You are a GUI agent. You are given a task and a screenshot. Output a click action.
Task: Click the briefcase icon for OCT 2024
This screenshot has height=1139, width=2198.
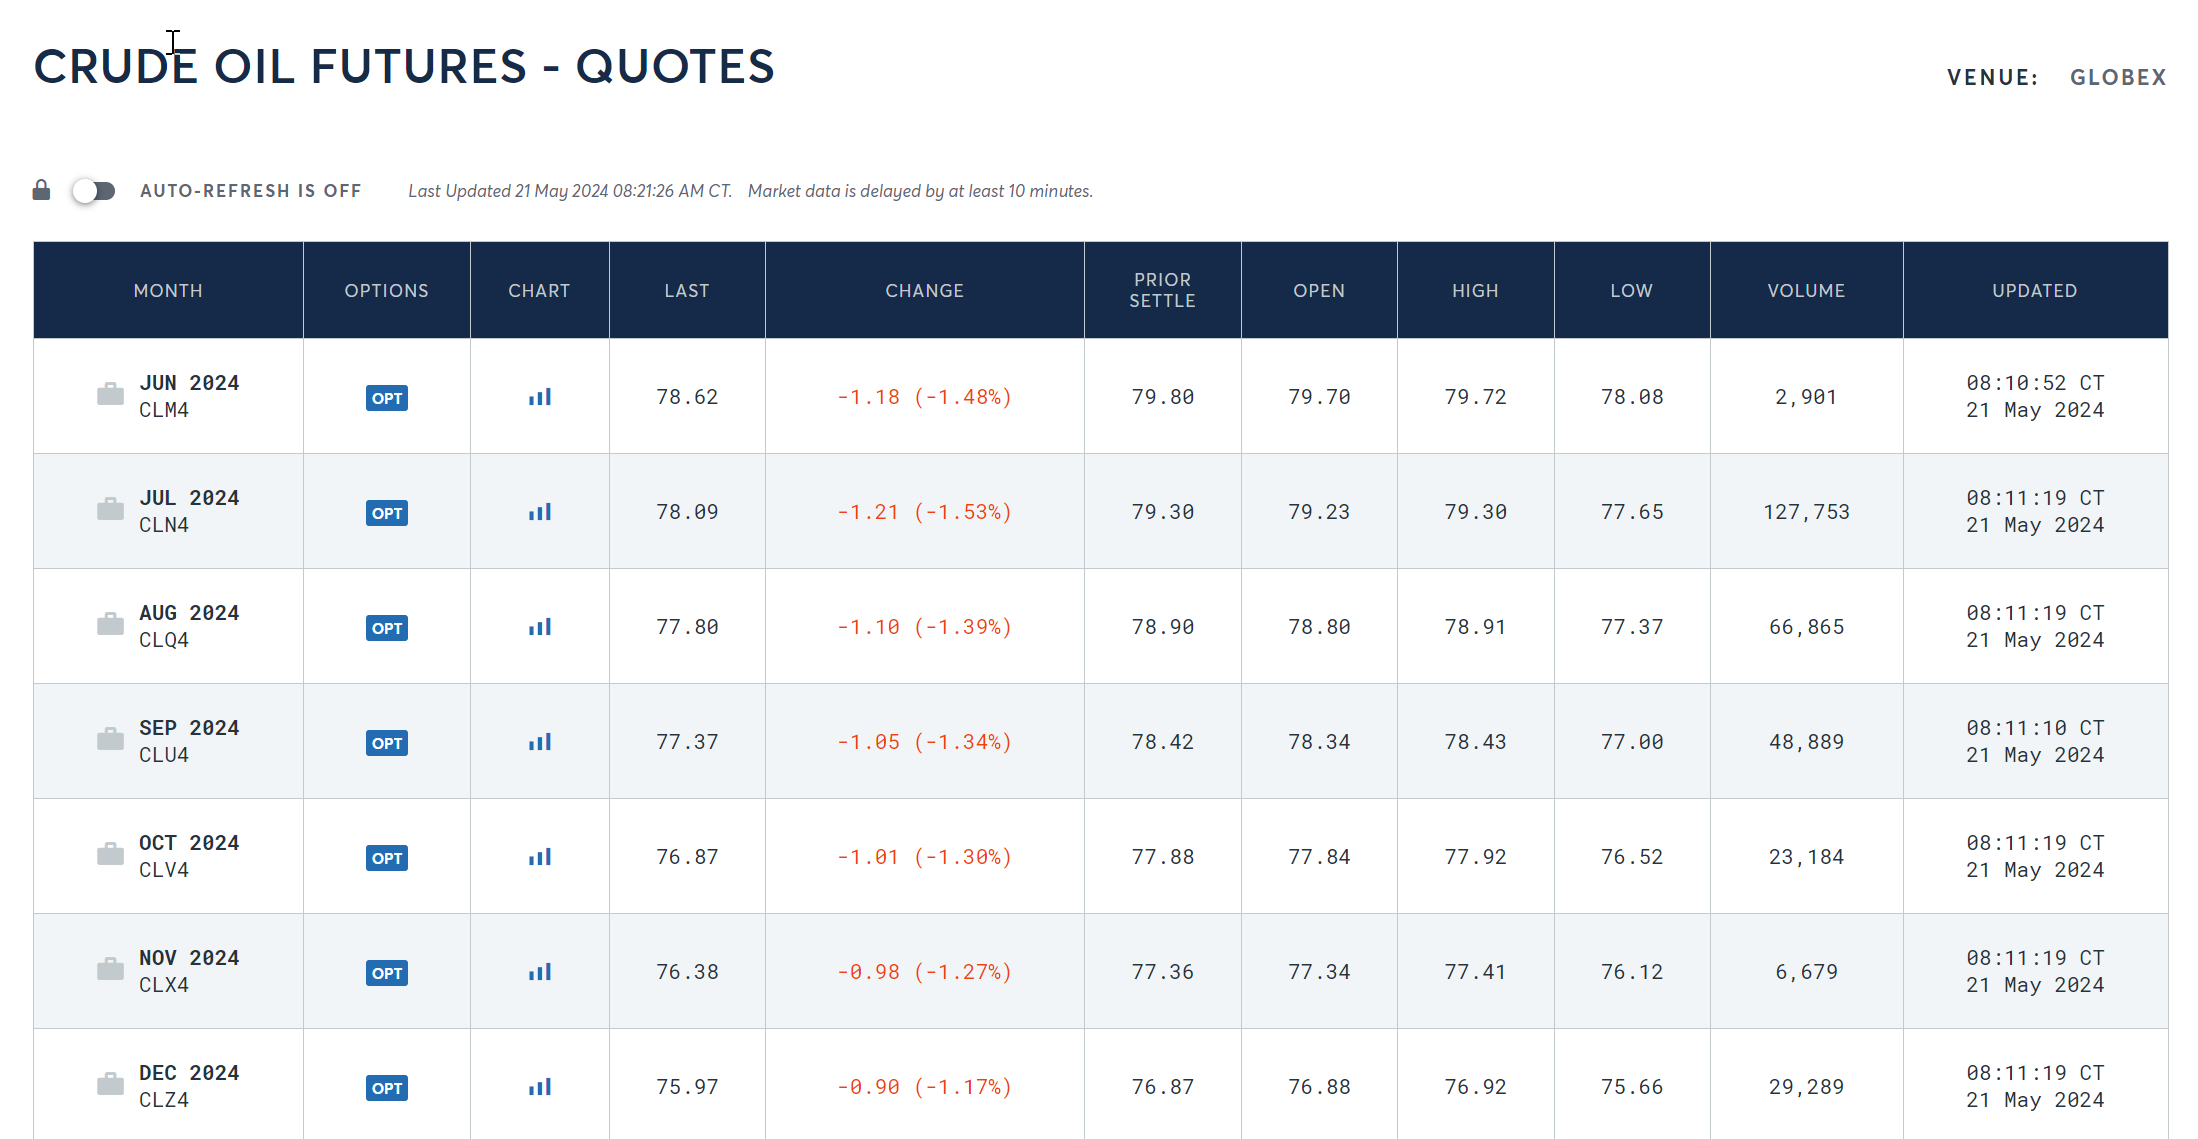tap(110, 854)
